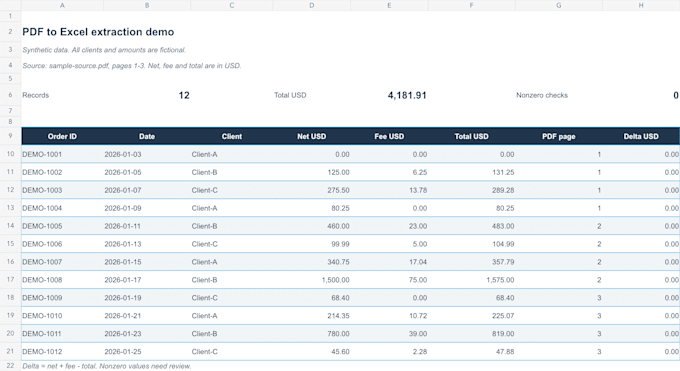Click the 'Synthetic data' note cell

point(104,50)
